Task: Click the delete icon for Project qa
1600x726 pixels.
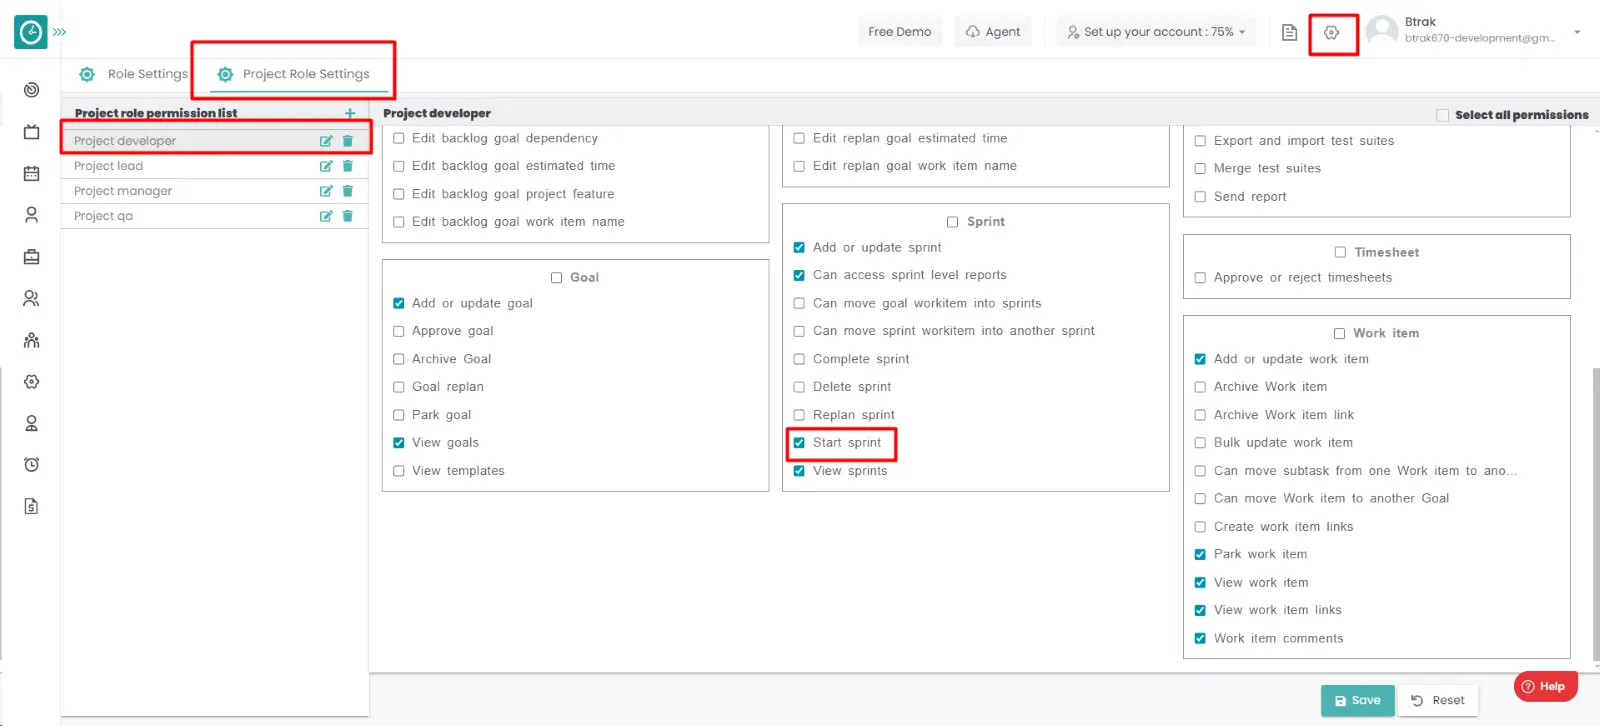Action: tap(348, 216)
